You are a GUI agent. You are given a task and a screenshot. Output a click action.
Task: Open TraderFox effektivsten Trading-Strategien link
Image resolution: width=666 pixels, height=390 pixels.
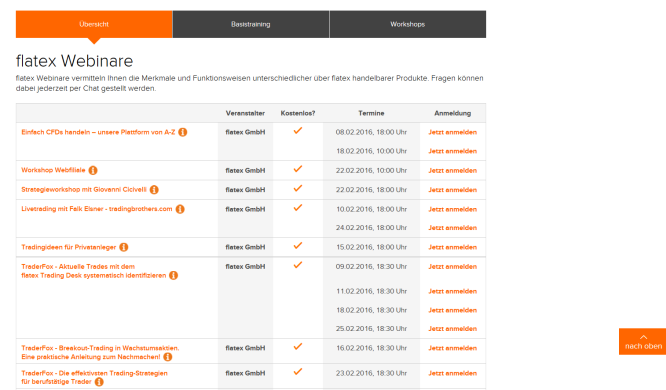pyautogui.click(x=94, y=377)
